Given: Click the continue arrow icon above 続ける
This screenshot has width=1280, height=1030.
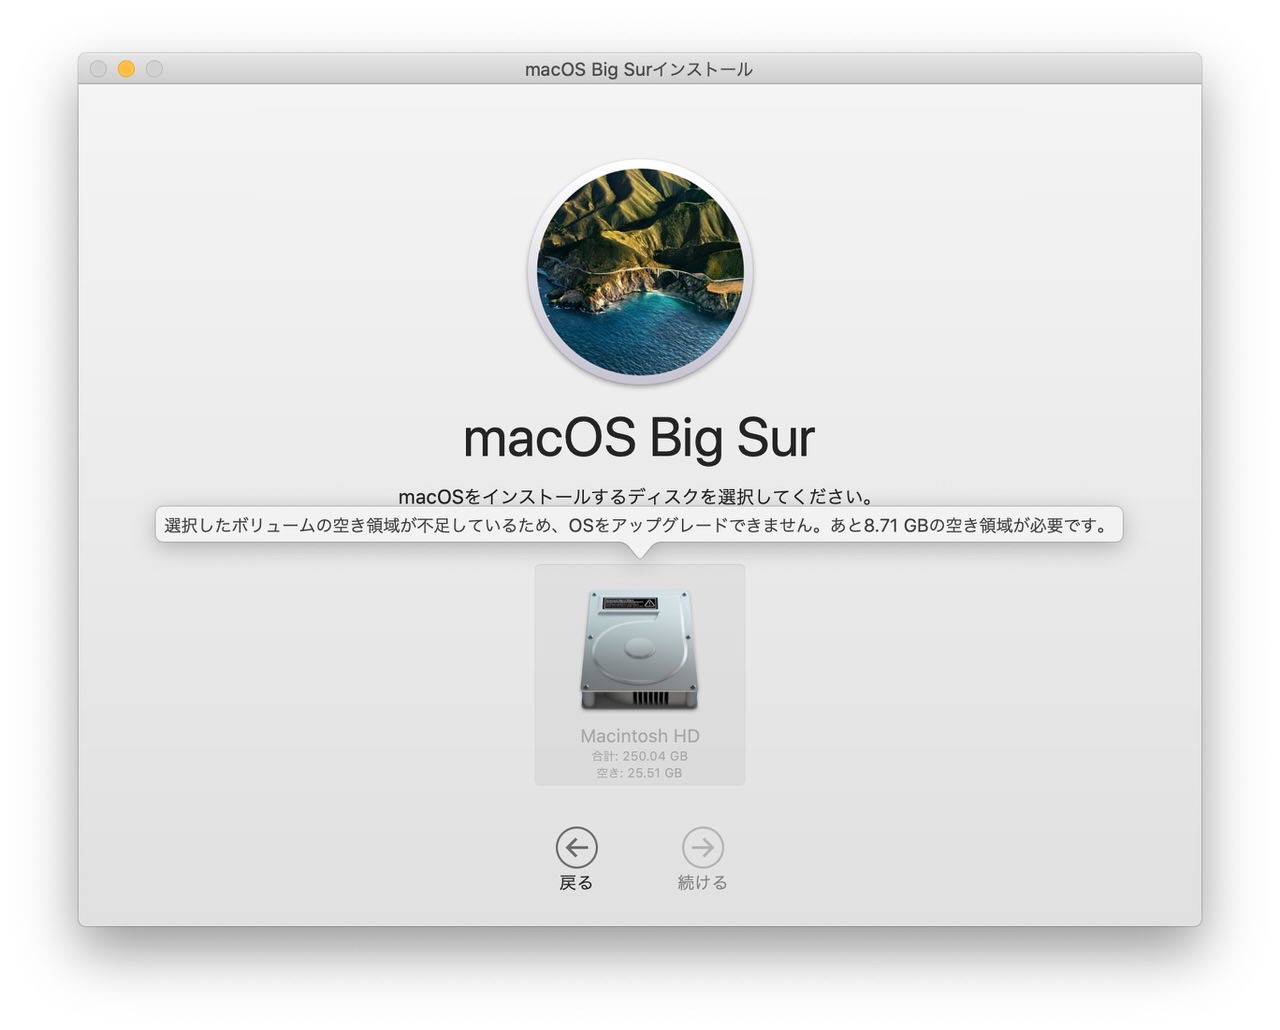Looking at the screenshot, I should [x=703, y=847].
